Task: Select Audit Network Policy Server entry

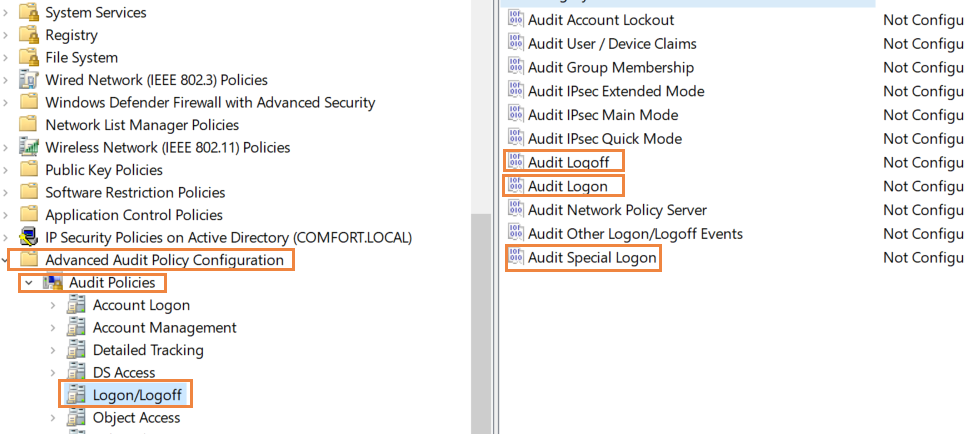Action: [617, 209]
